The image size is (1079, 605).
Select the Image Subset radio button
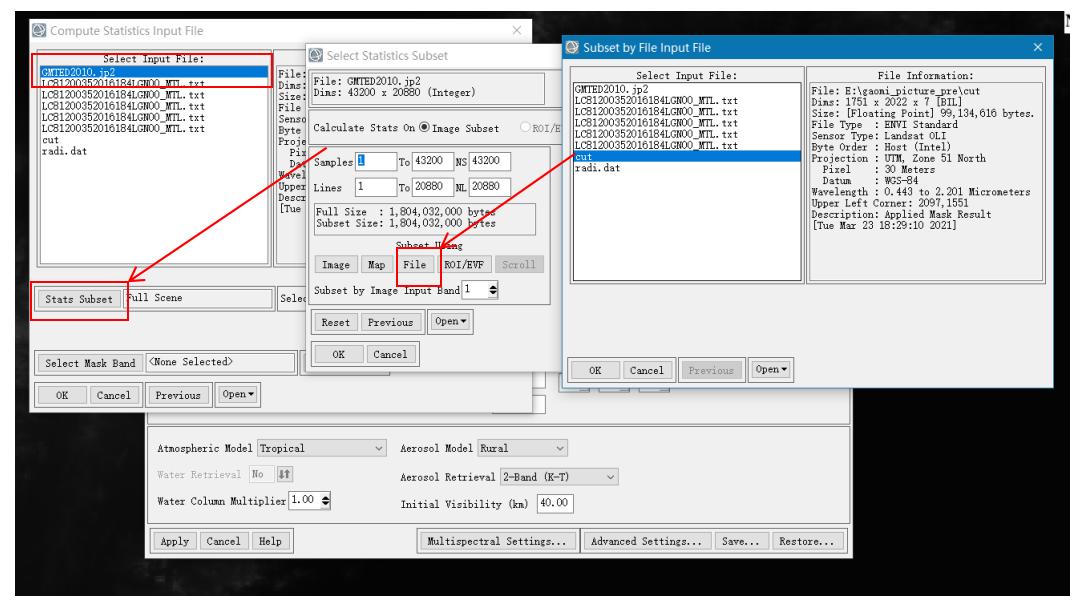pyautogui.click(x=424, y=127)
